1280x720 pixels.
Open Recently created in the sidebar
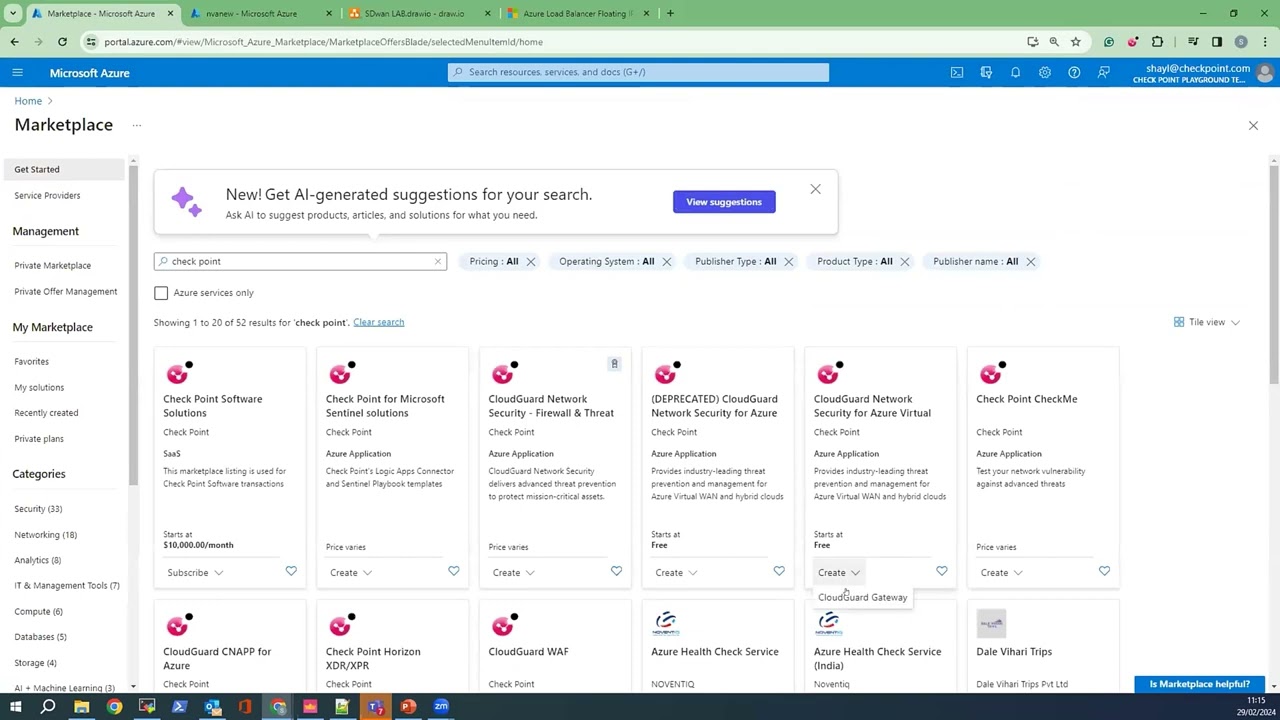coord(46,412)
